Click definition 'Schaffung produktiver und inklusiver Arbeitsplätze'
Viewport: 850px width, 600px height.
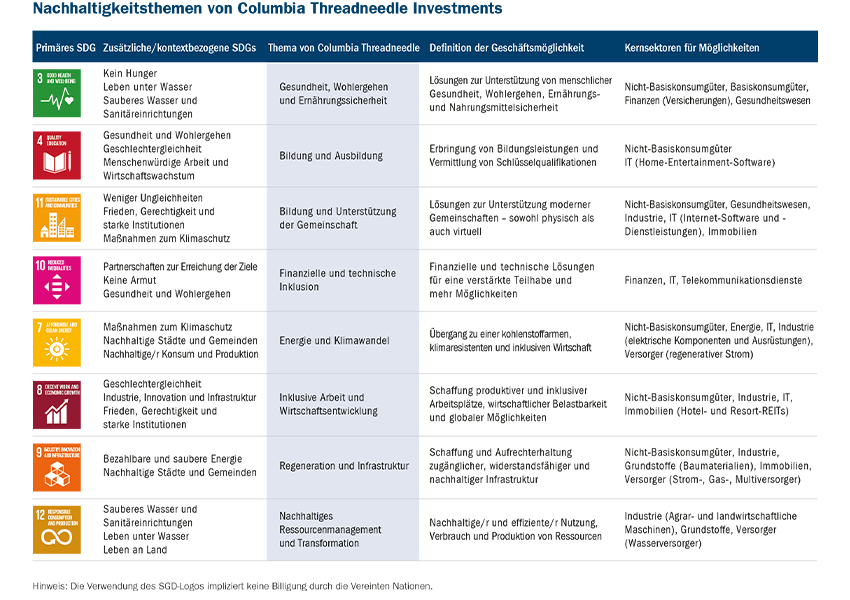(x=518, y=404)
